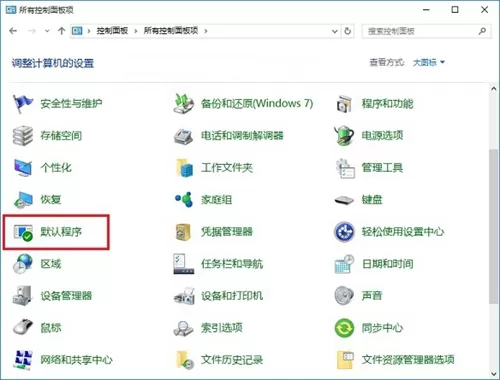This screenshot has width=500, height=380.
Task: Open the 查看方式 大图标 dropdown
Action: click(429, 62)
